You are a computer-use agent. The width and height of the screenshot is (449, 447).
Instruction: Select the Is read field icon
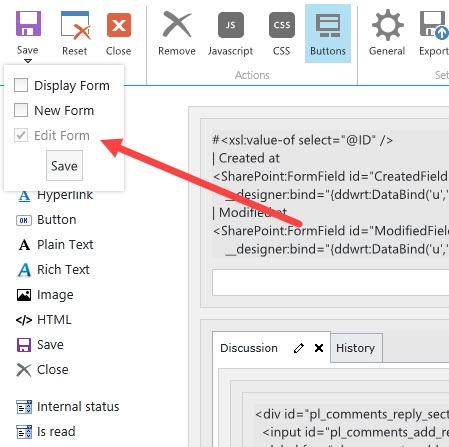(x=24, y=432)
